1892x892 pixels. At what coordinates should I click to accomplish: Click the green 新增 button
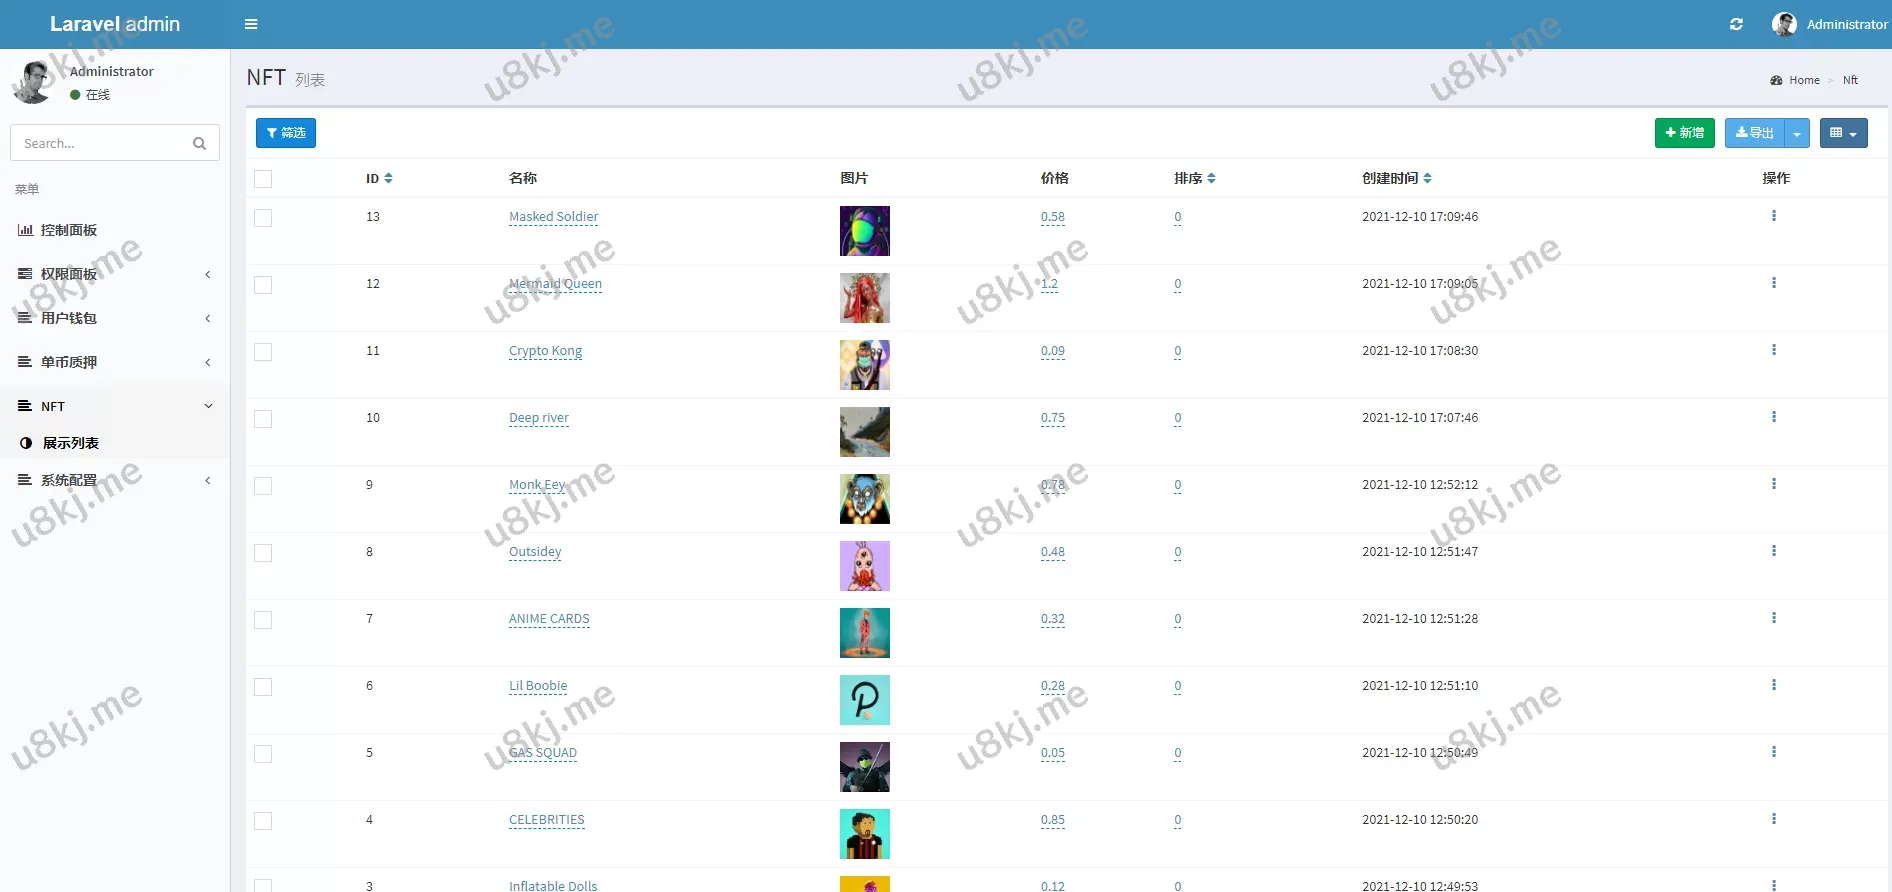[1684, 133]
